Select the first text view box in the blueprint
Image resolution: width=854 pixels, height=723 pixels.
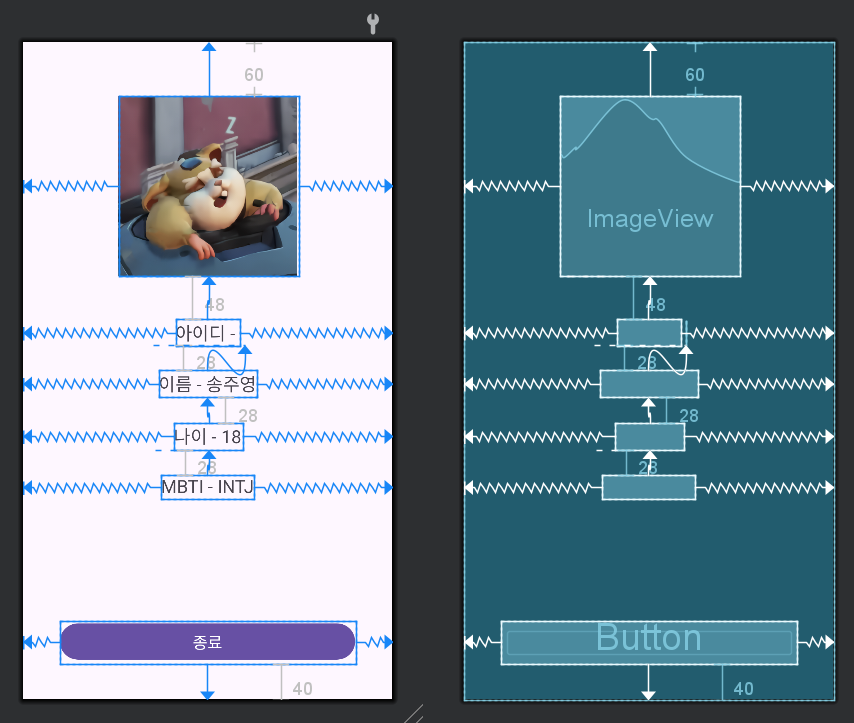coord(649,332)
